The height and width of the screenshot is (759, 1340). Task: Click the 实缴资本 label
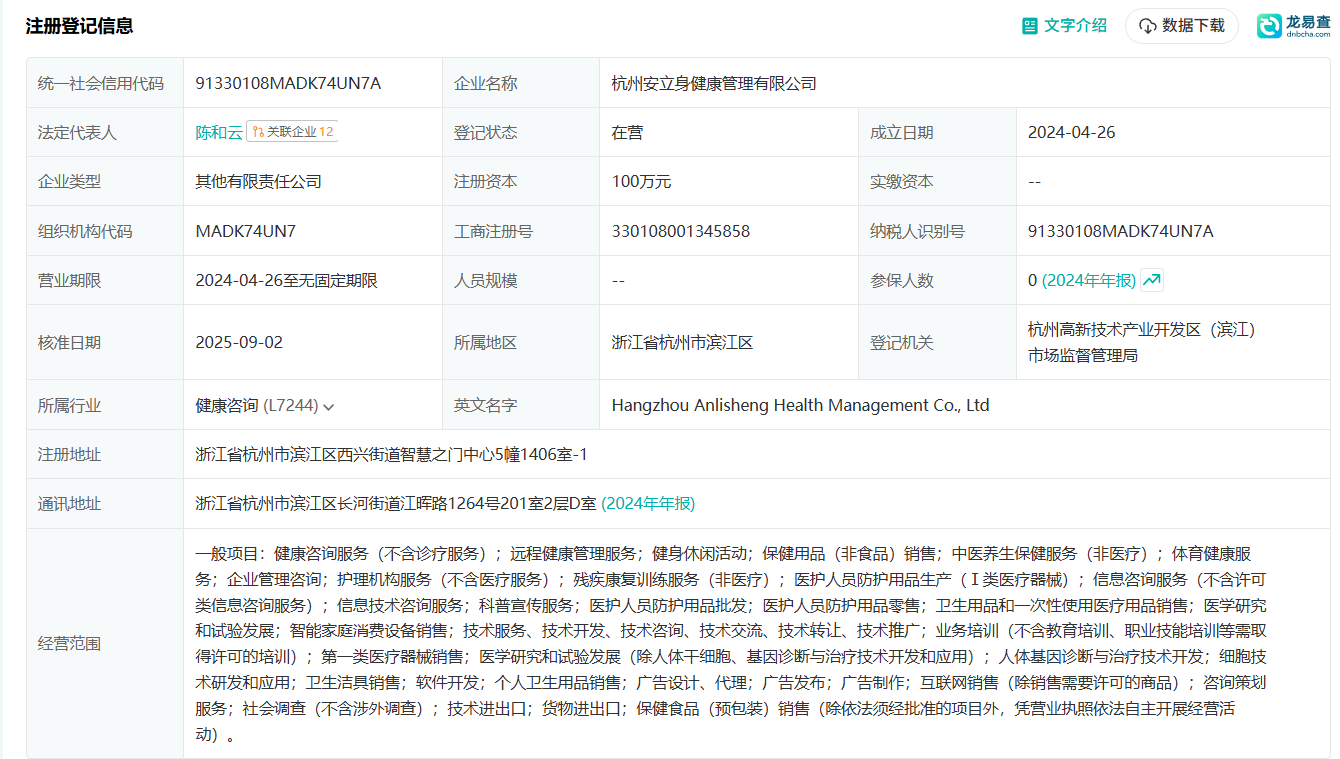pyautogui.click(x=902, y=182)
